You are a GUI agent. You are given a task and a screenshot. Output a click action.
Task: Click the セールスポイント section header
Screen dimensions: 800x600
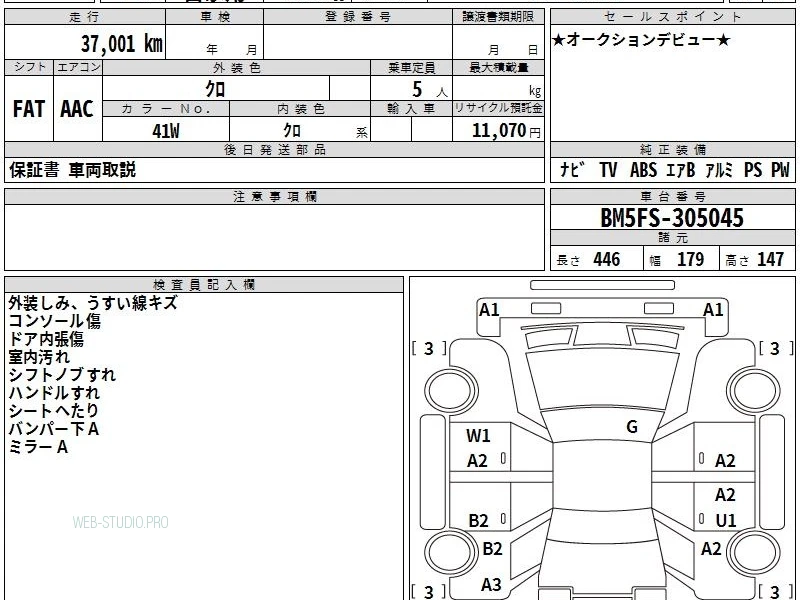tap(673, 17)
